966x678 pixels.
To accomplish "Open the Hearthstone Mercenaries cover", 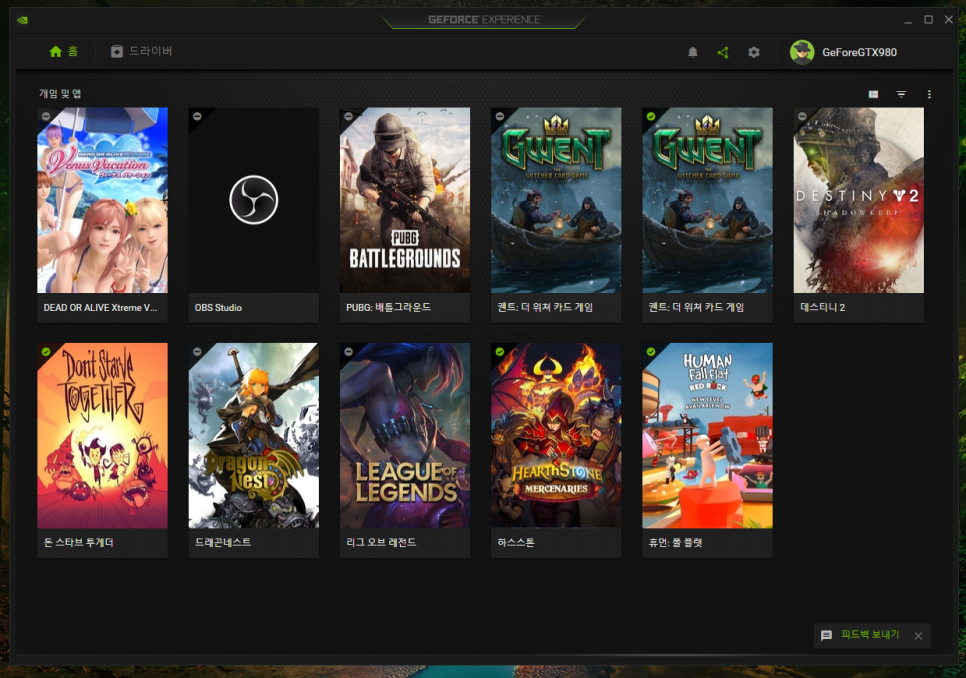I will pyautogui.click(x=556, y=435).
